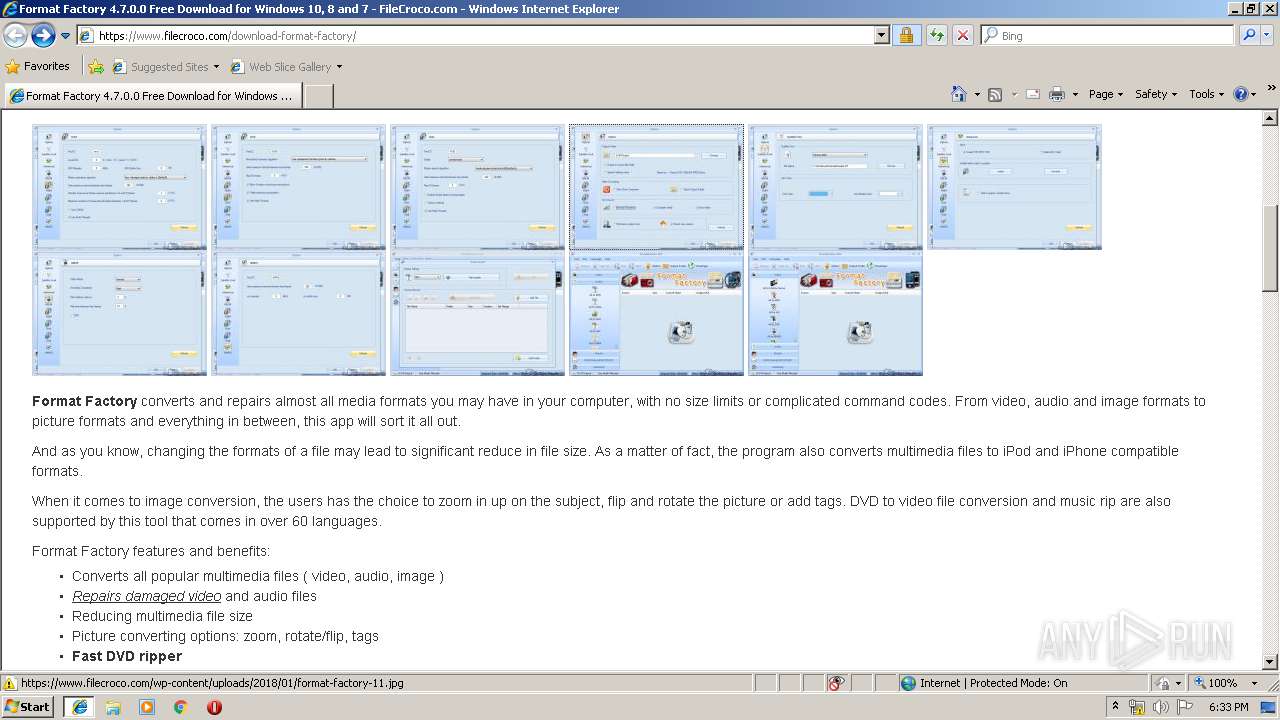Click the search magnifier button
Viewport: 1280px width, 720px height.
[x=1248, y=35]
